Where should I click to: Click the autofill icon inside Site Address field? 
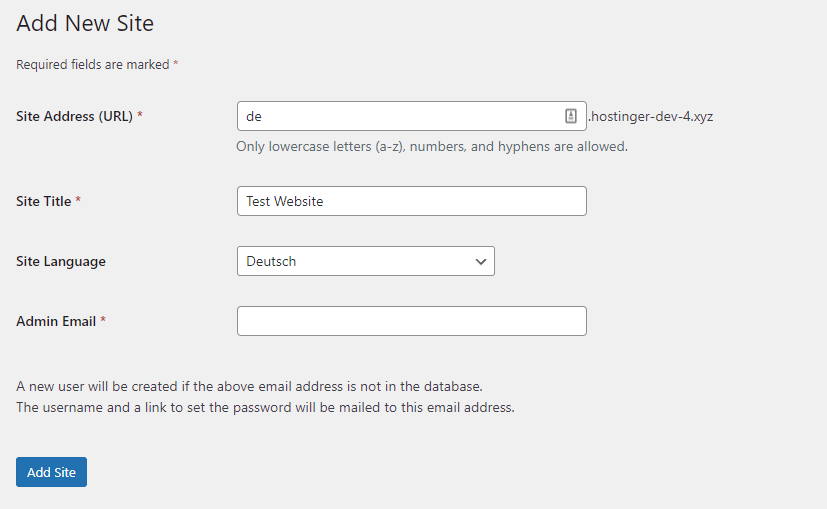[571, 116]
